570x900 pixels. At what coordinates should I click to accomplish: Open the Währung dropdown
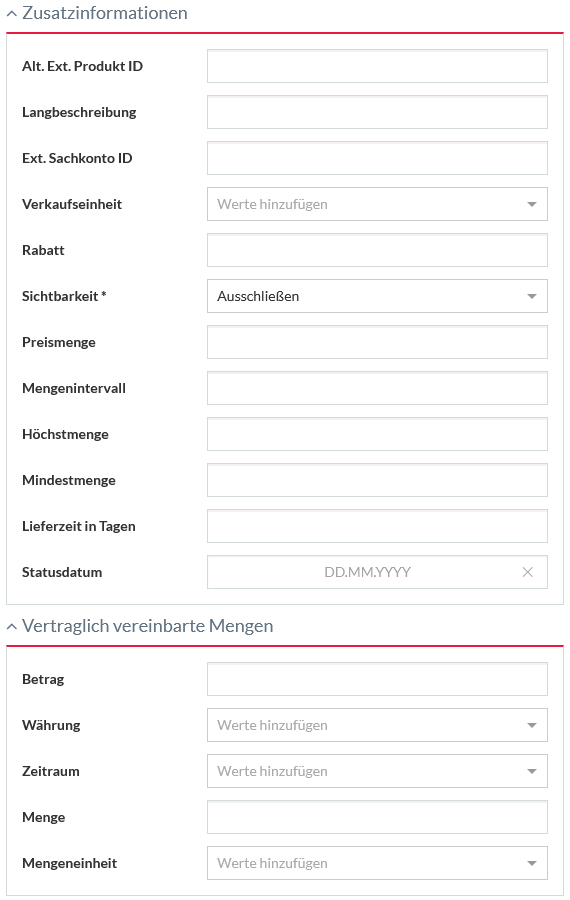point(377,726)
